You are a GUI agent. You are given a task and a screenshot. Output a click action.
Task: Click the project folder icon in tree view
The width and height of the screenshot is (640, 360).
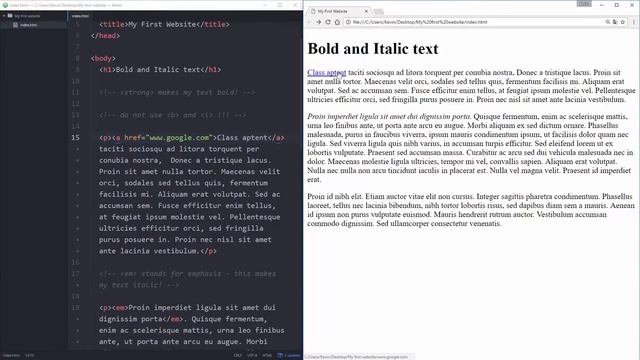click(10, 16)
